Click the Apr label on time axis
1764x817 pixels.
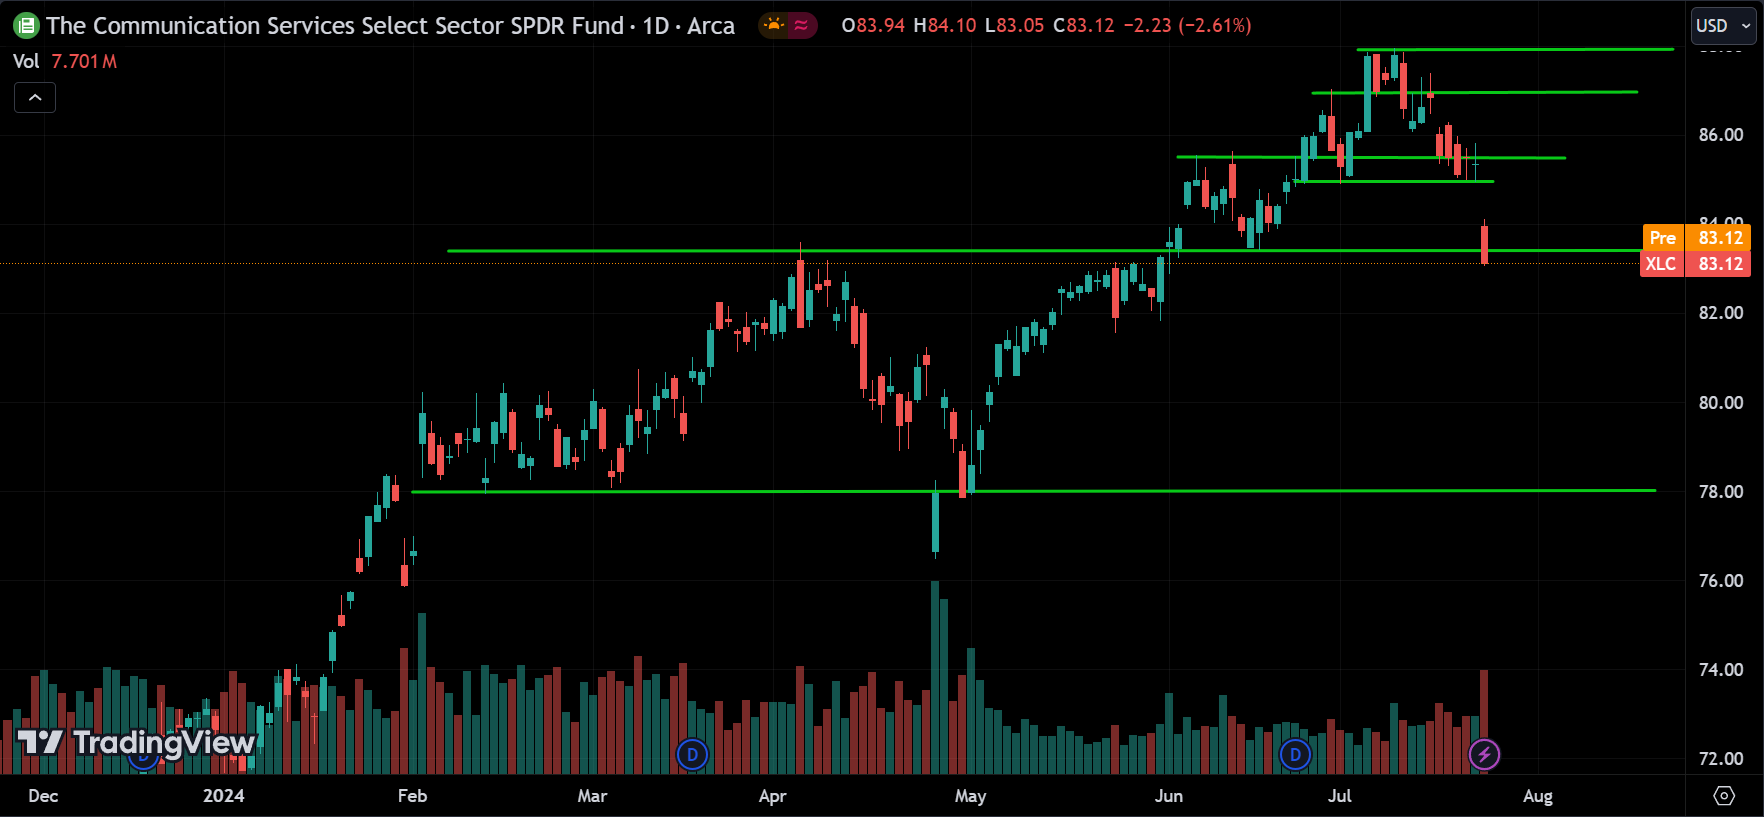[772, 796]
